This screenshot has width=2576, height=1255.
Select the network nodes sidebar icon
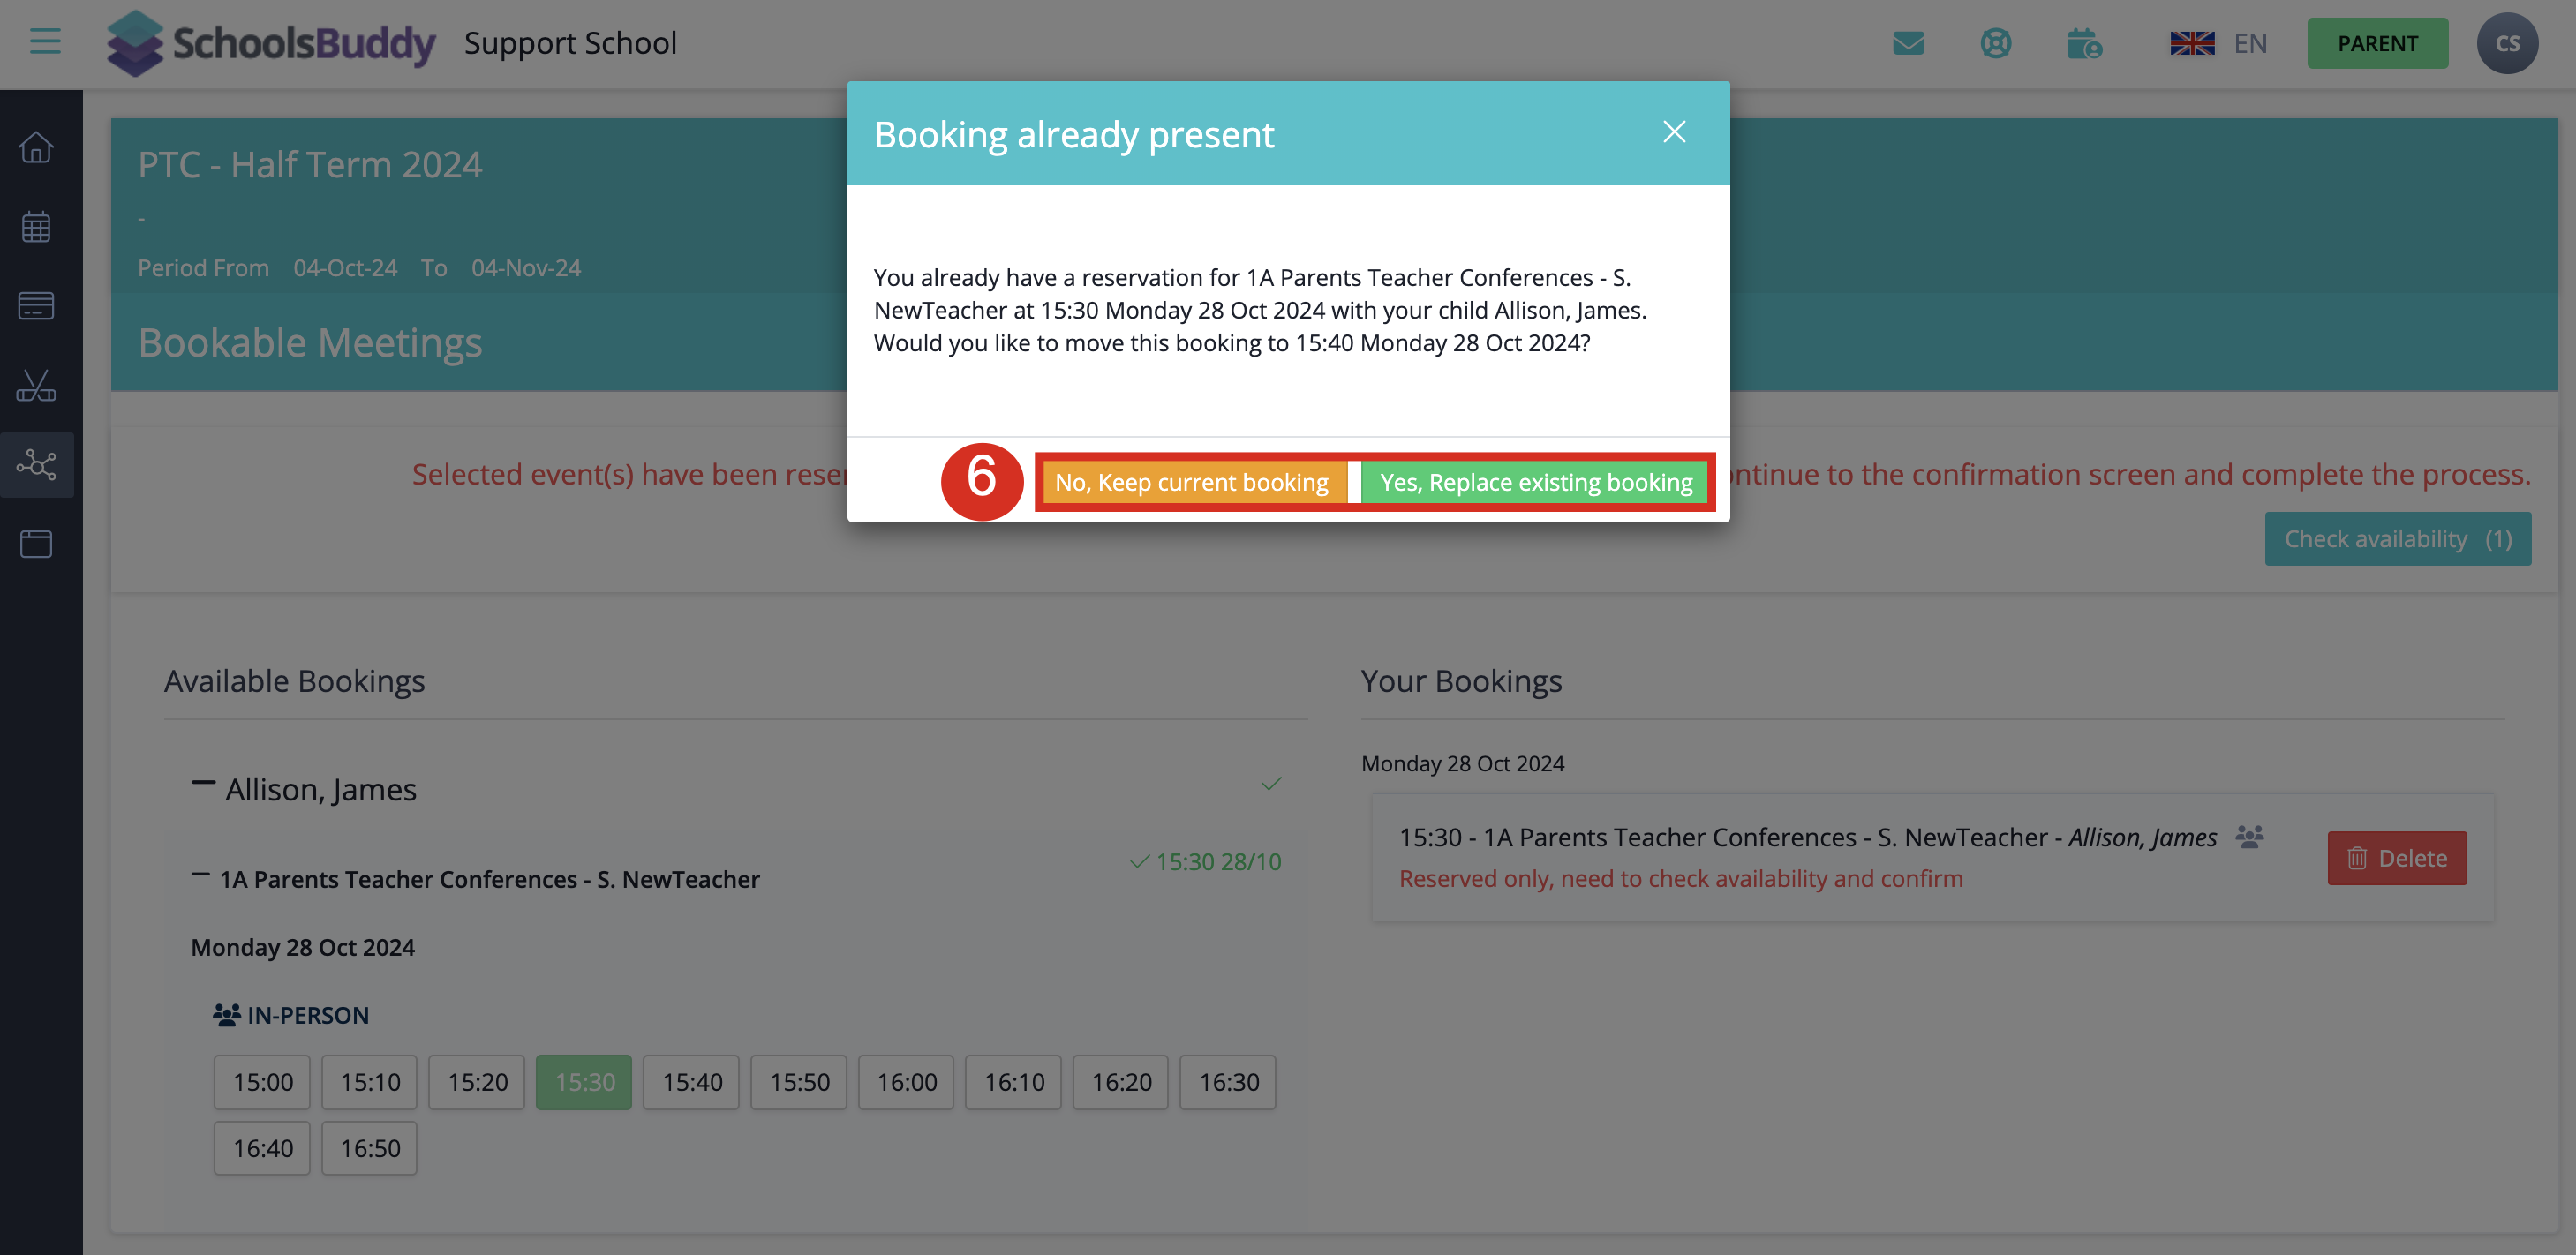tap(36, 465)
